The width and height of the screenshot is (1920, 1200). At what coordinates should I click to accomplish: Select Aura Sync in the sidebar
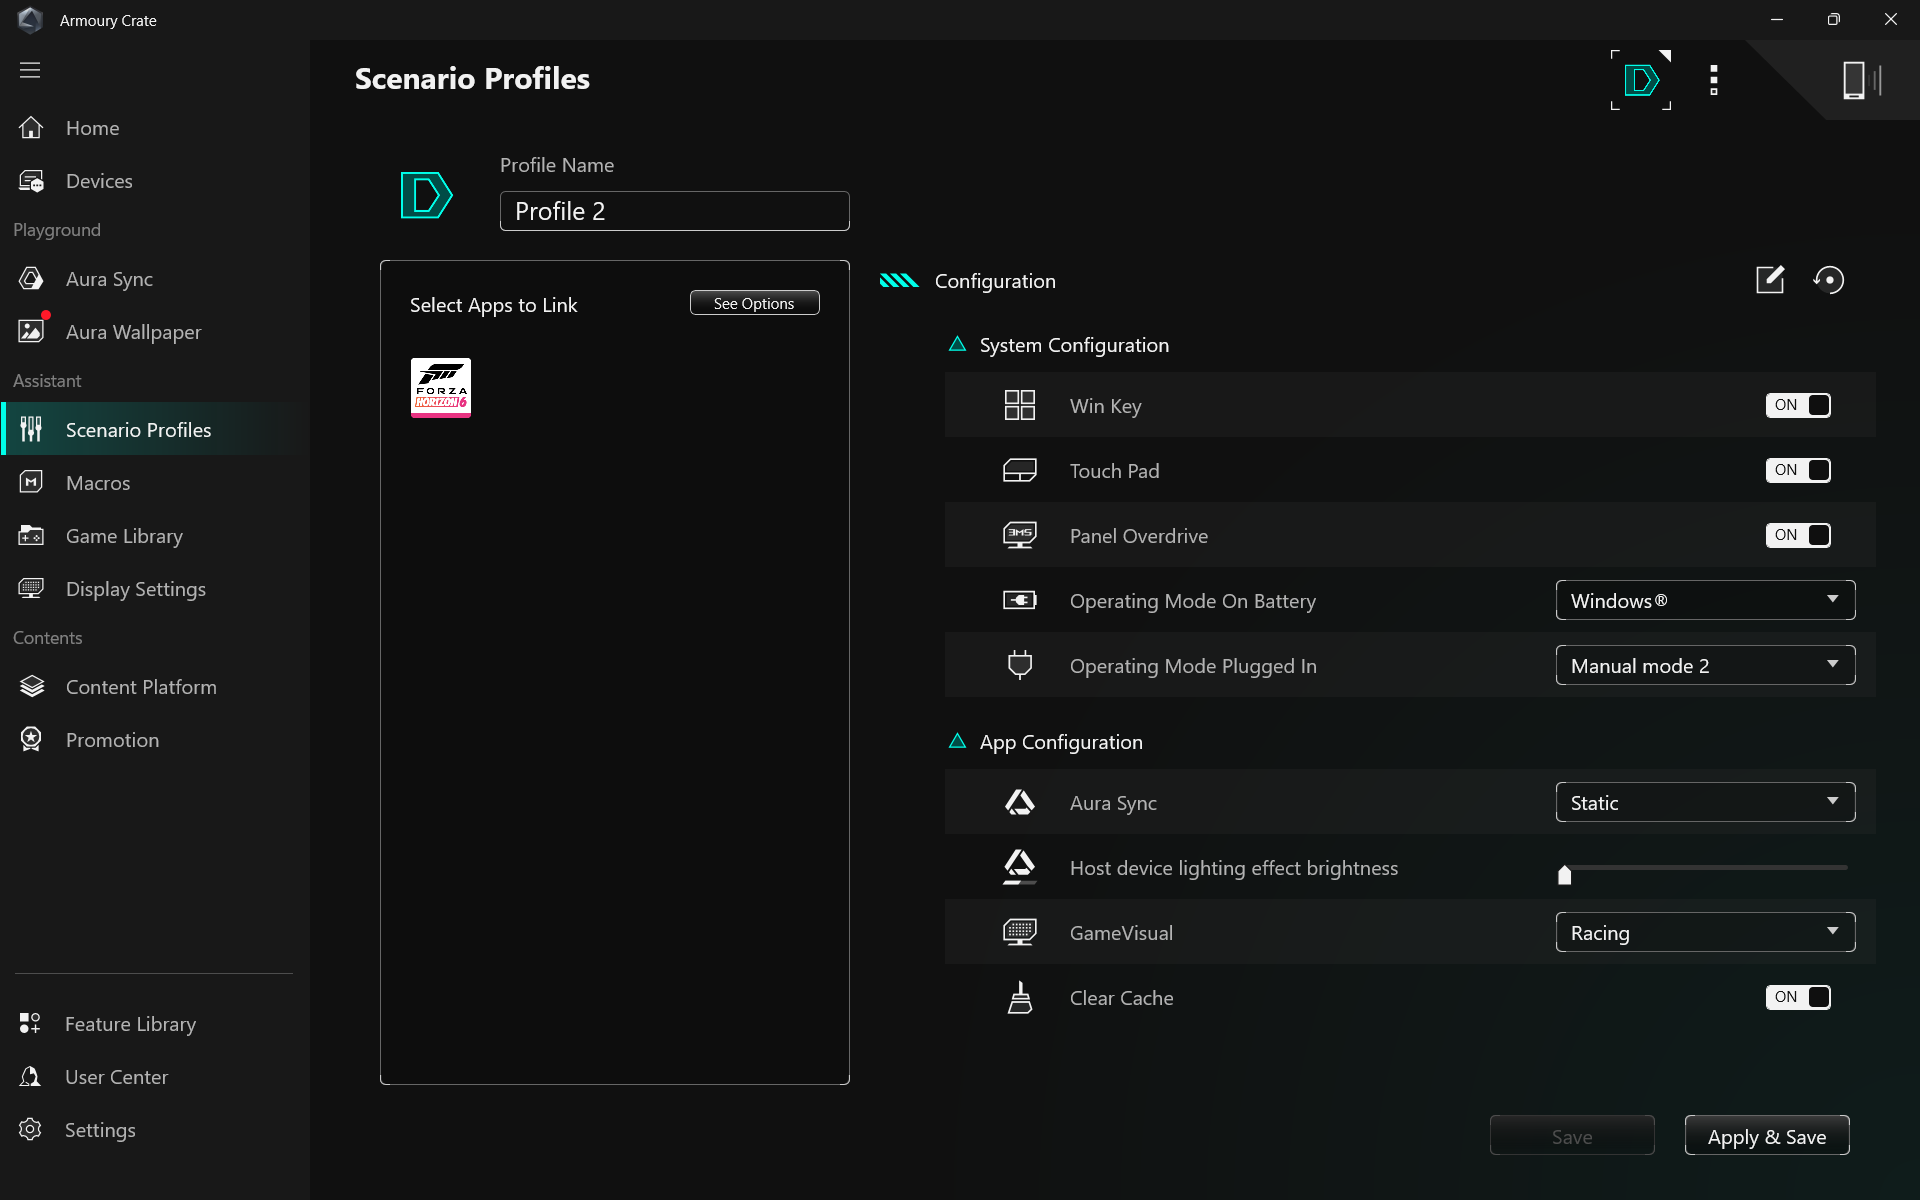154,279
